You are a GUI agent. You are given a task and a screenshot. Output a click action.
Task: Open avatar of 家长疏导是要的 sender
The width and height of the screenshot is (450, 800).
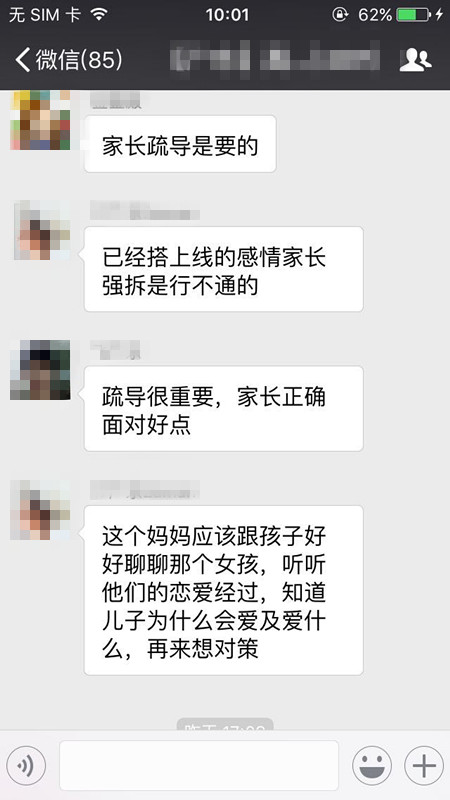click(x=40, y=120)
